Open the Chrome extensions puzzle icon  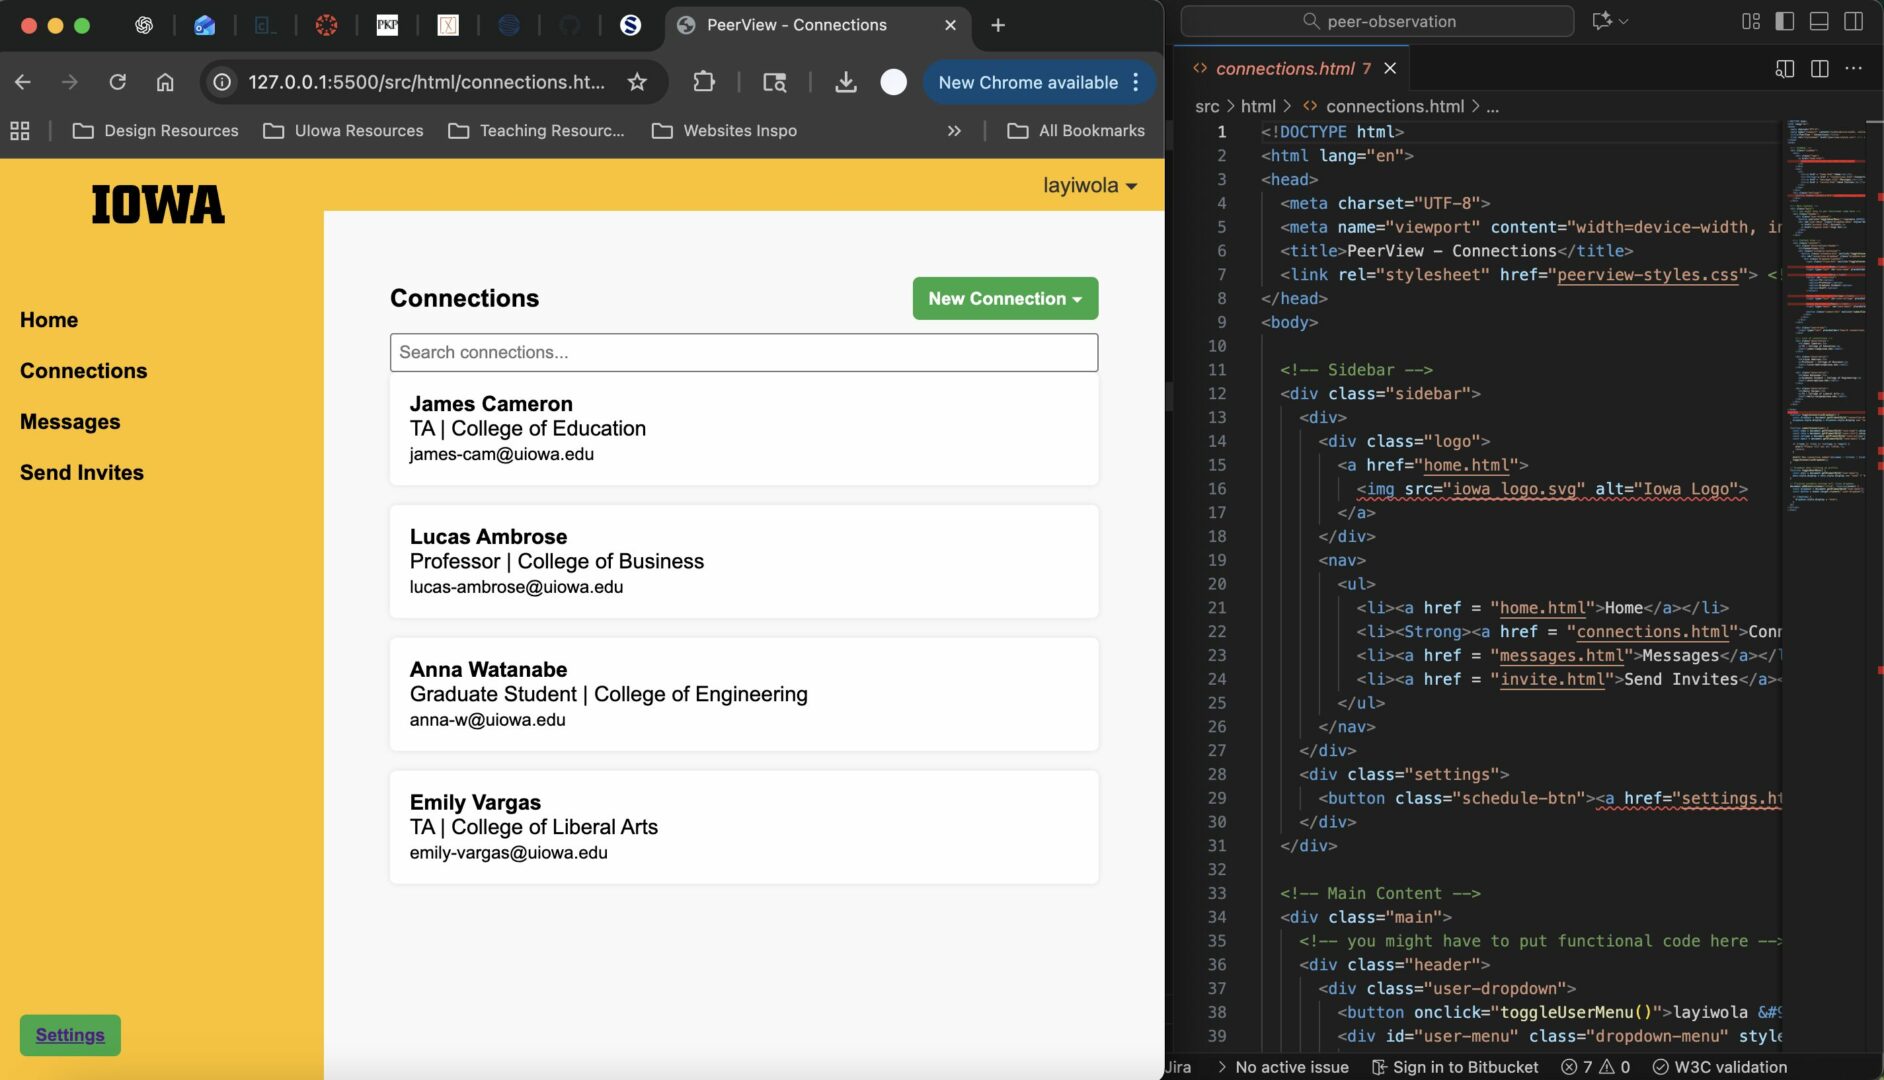coord(704,82)
